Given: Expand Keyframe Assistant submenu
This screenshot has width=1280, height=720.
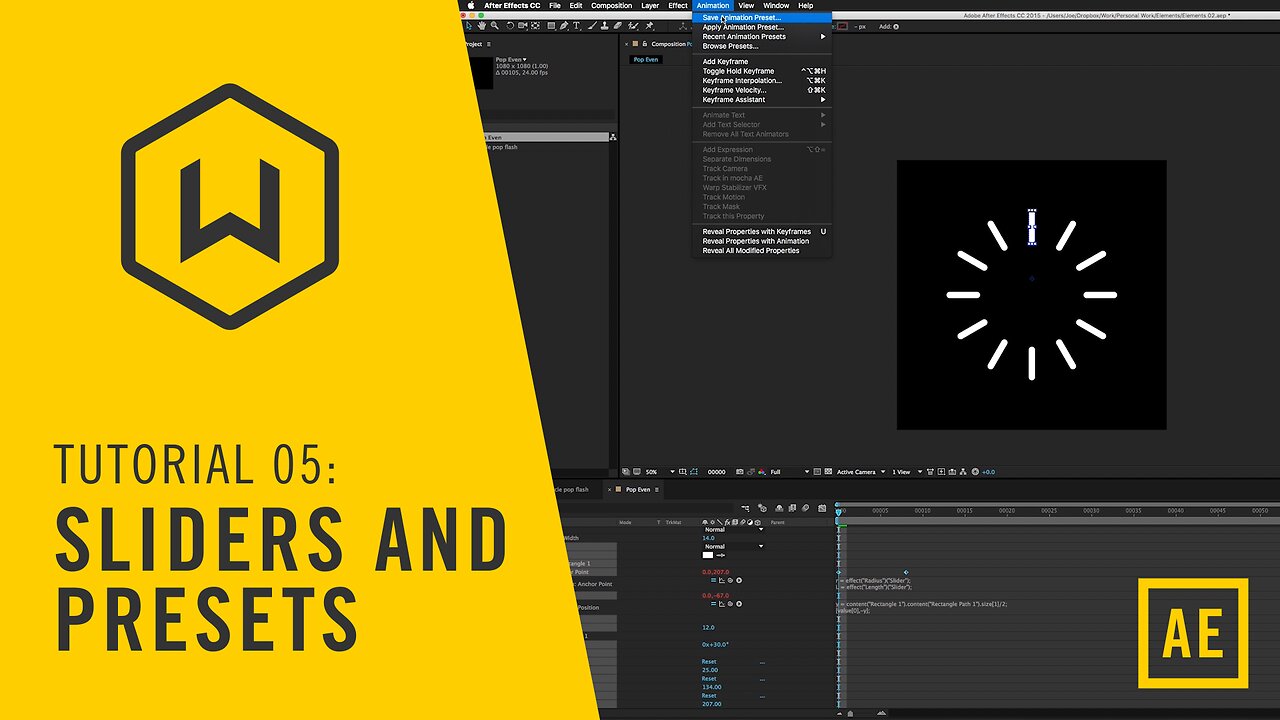Looking at the screenshot, I should (x=762, y=100).
